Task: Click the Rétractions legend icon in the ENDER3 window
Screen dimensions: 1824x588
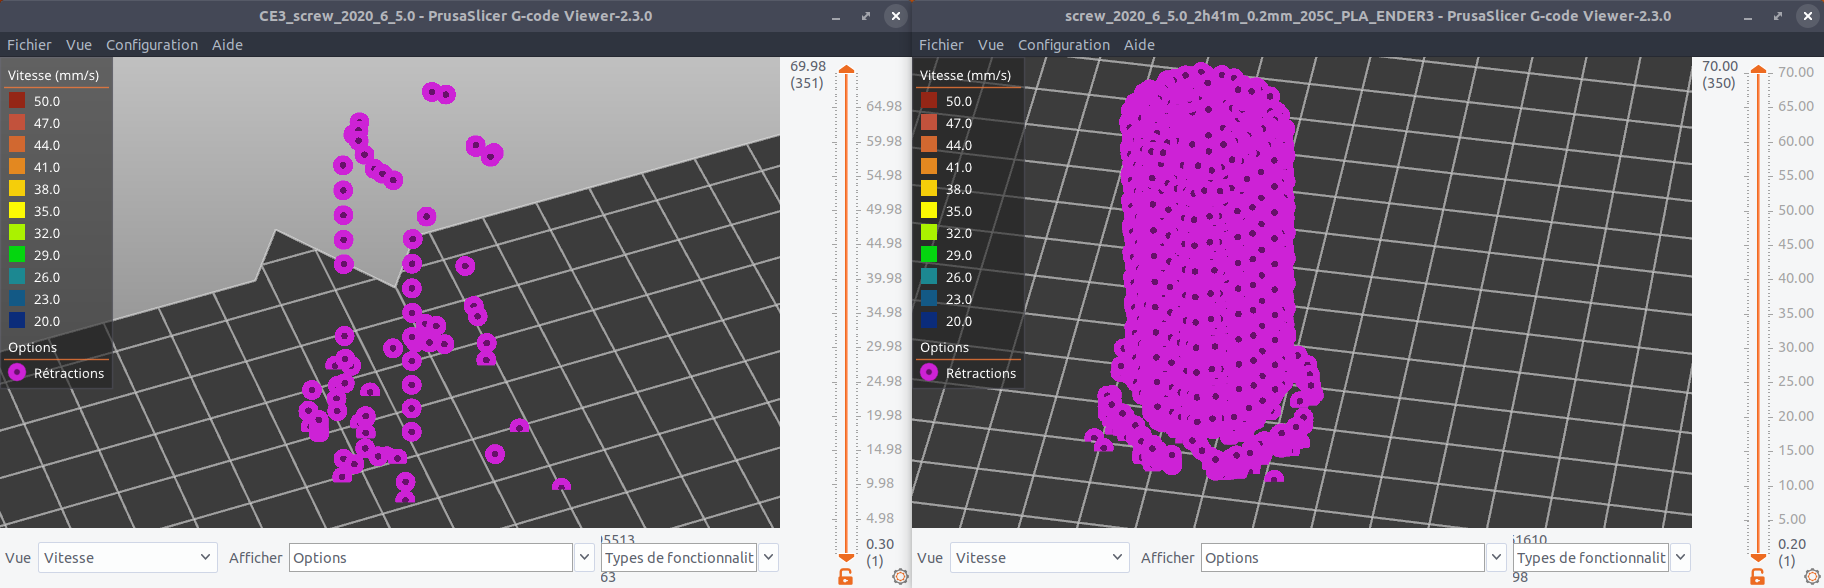Action: 929,373
